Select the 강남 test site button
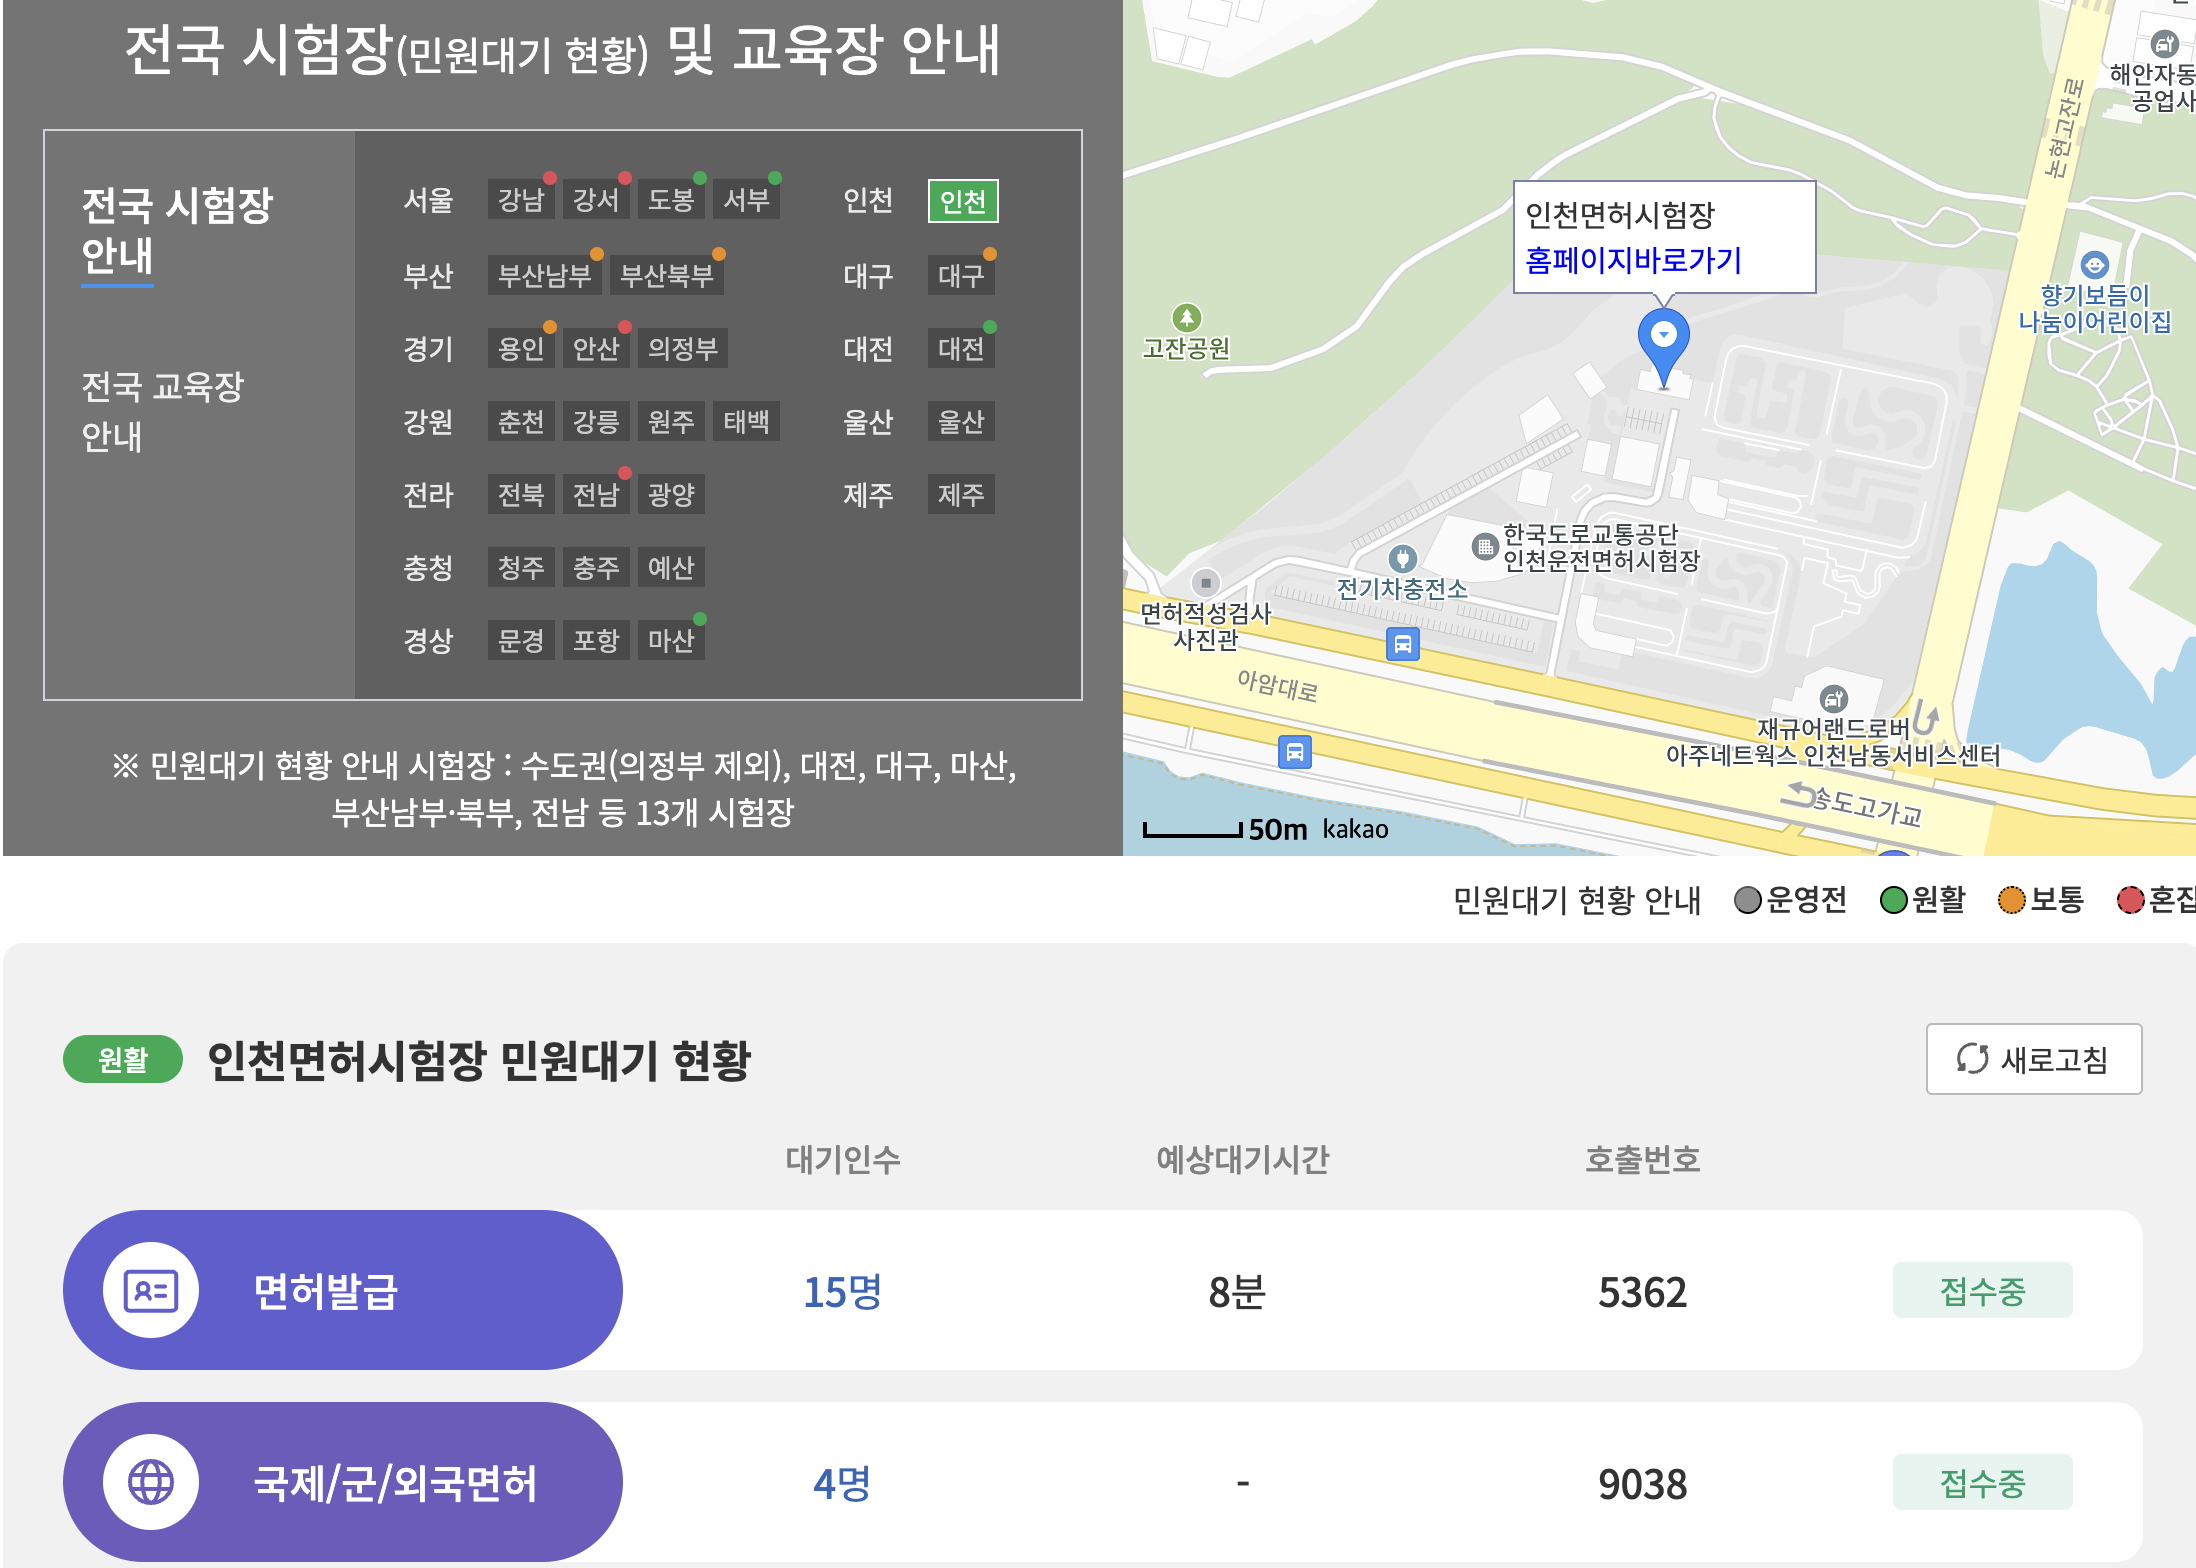This screenshot has width=2196, height=1568. click(x=519, y=198)
